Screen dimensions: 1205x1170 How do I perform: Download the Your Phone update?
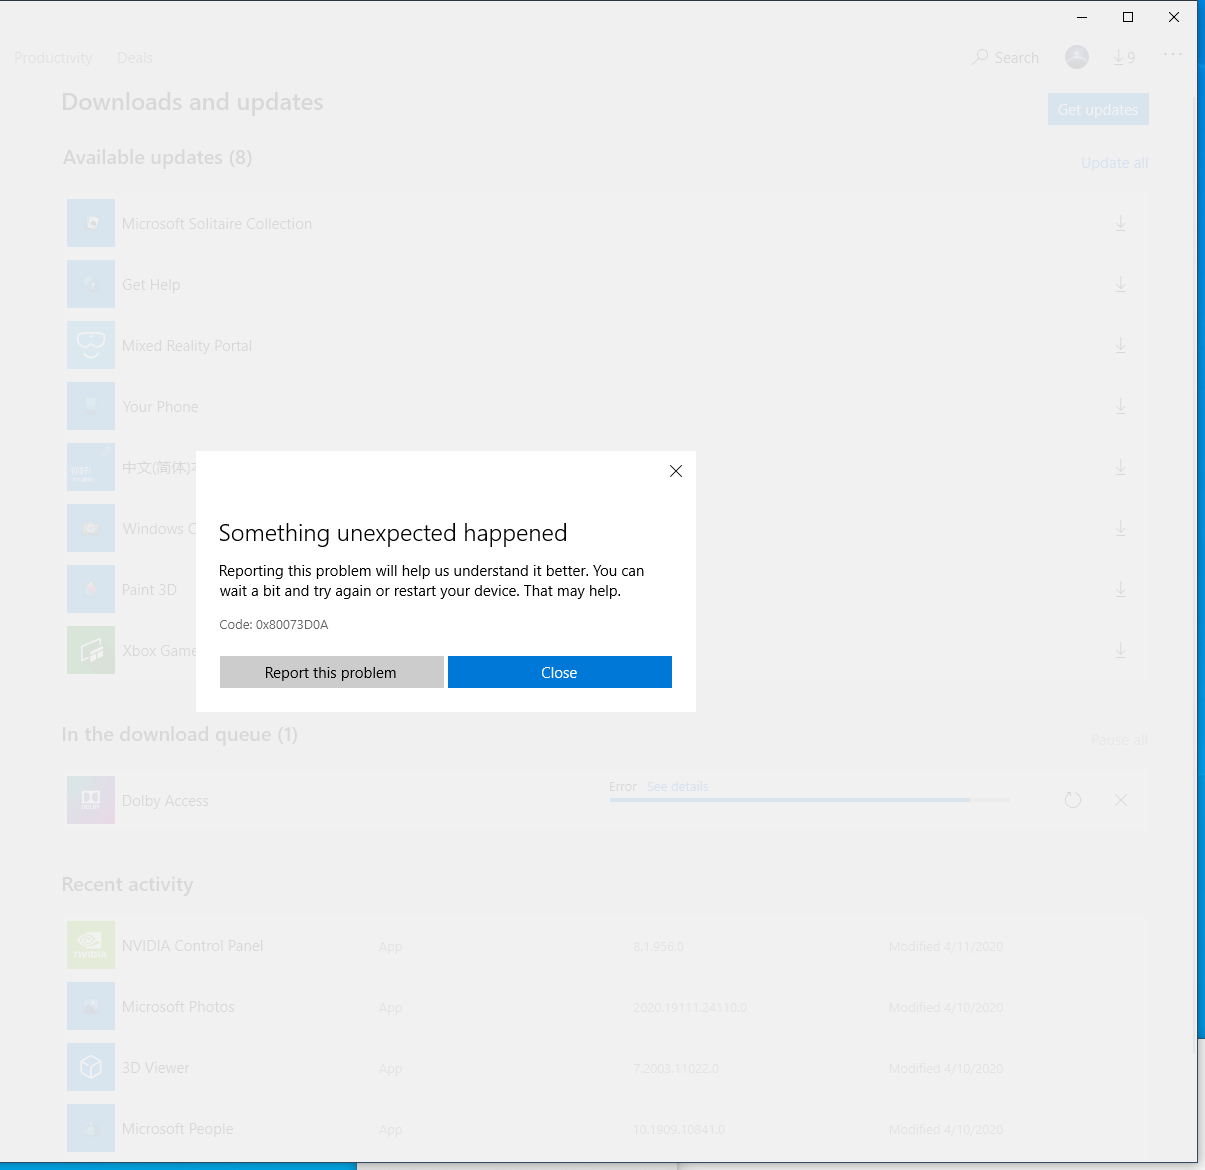point(1121,407)
